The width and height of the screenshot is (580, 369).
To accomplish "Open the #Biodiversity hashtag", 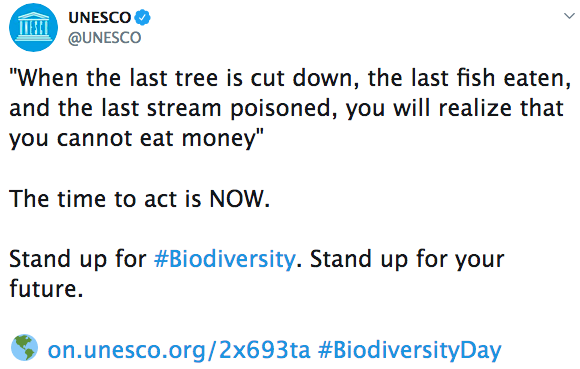I will (x=225, y=258).
